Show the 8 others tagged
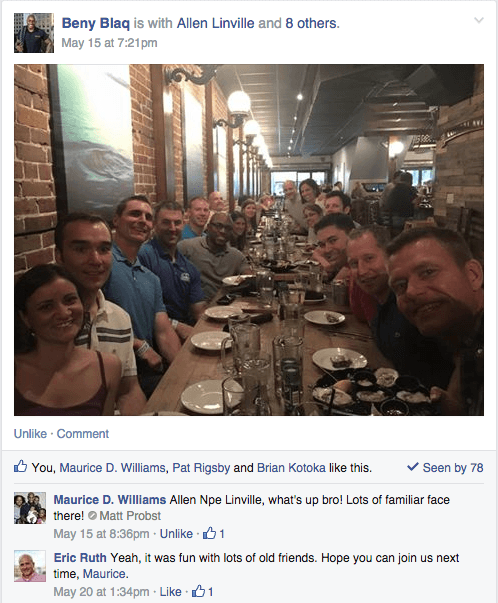The height and width of the screenshot is (603, 498). point(311,23)
